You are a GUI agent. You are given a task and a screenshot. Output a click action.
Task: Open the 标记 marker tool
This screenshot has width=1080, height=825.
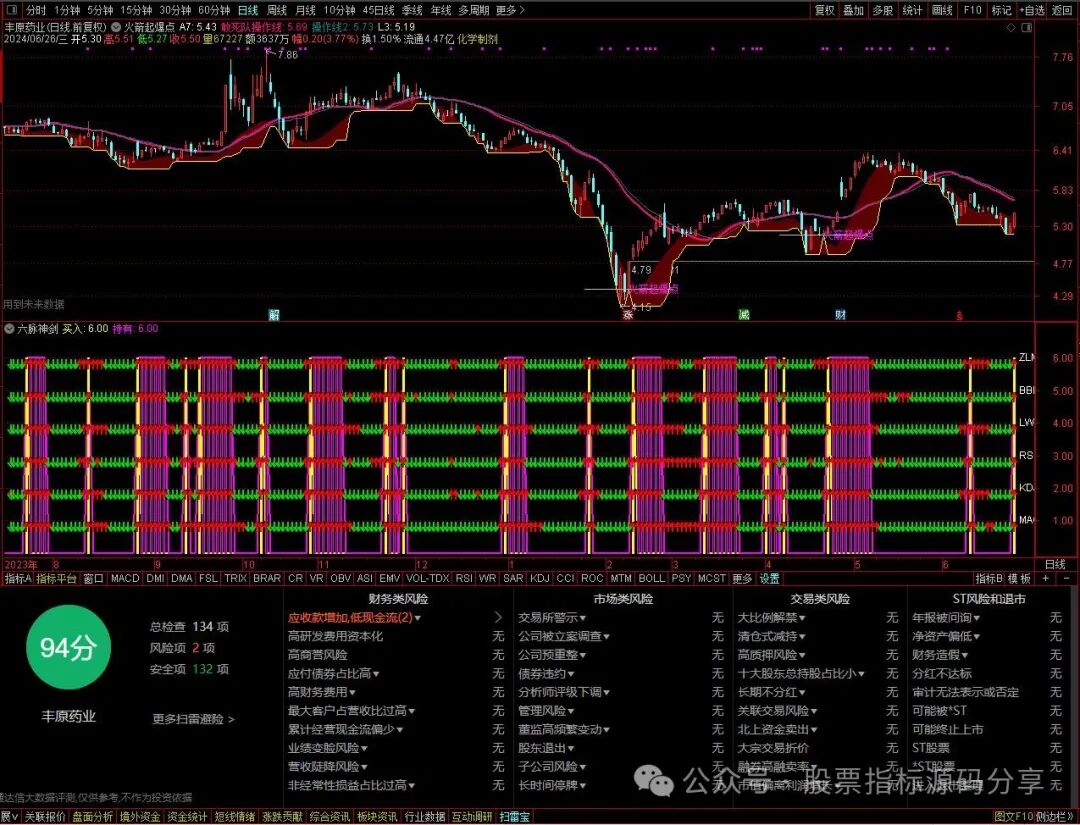pyautogui.click(x=1001, y=10)
